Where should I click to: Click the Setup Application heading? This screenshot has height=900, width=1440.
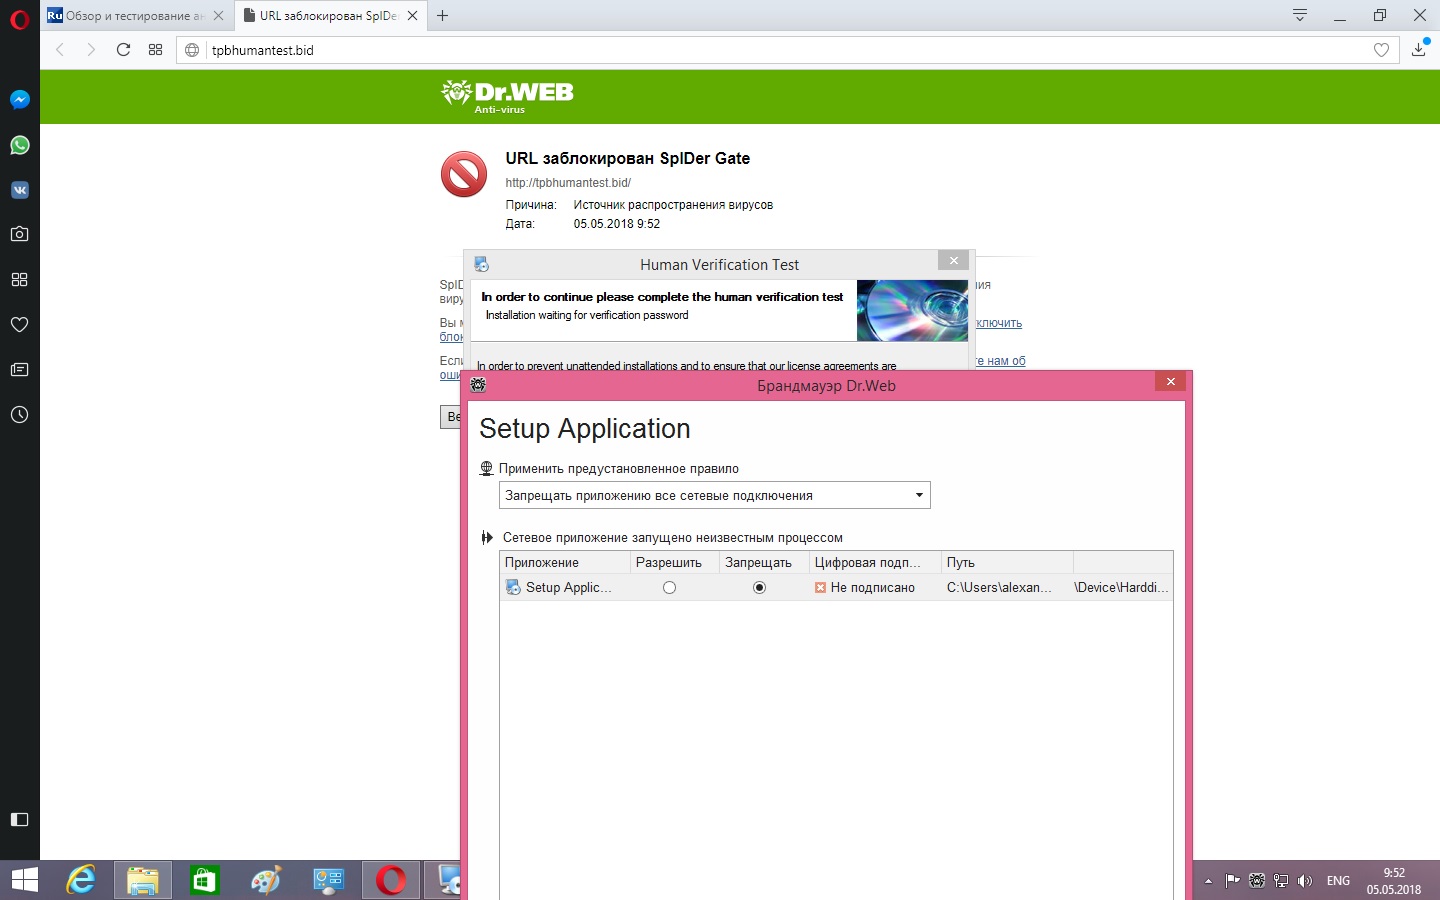pyautogui.click(x=585, y=429)
